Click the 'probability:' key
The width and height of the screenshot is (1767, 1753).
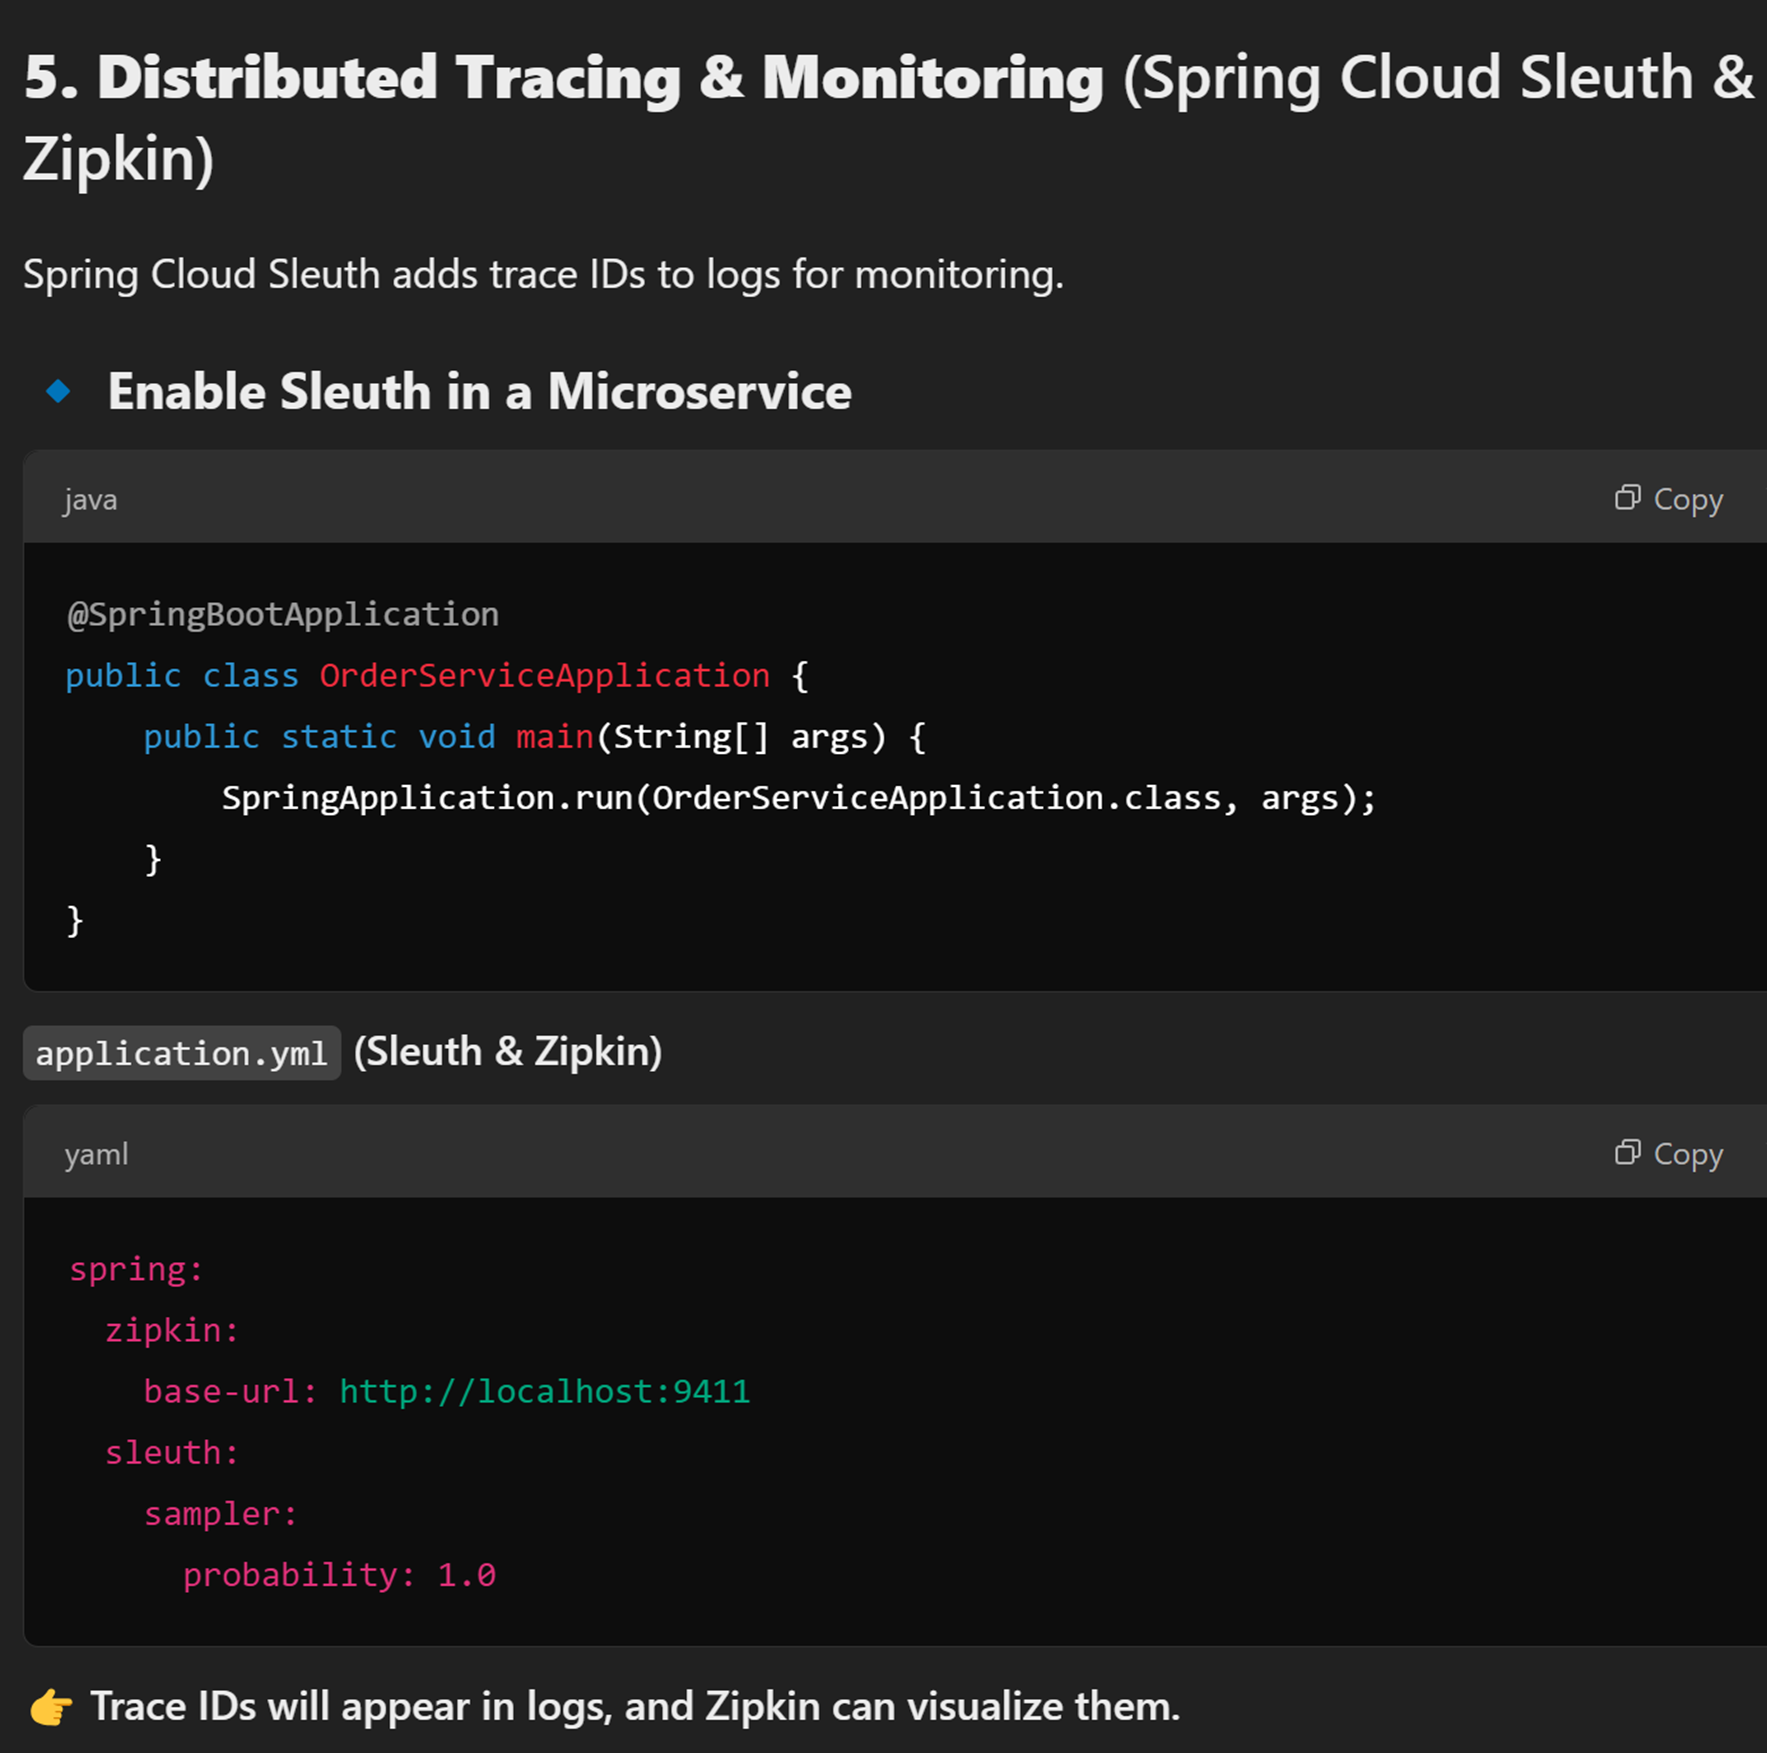(299, 1575)
